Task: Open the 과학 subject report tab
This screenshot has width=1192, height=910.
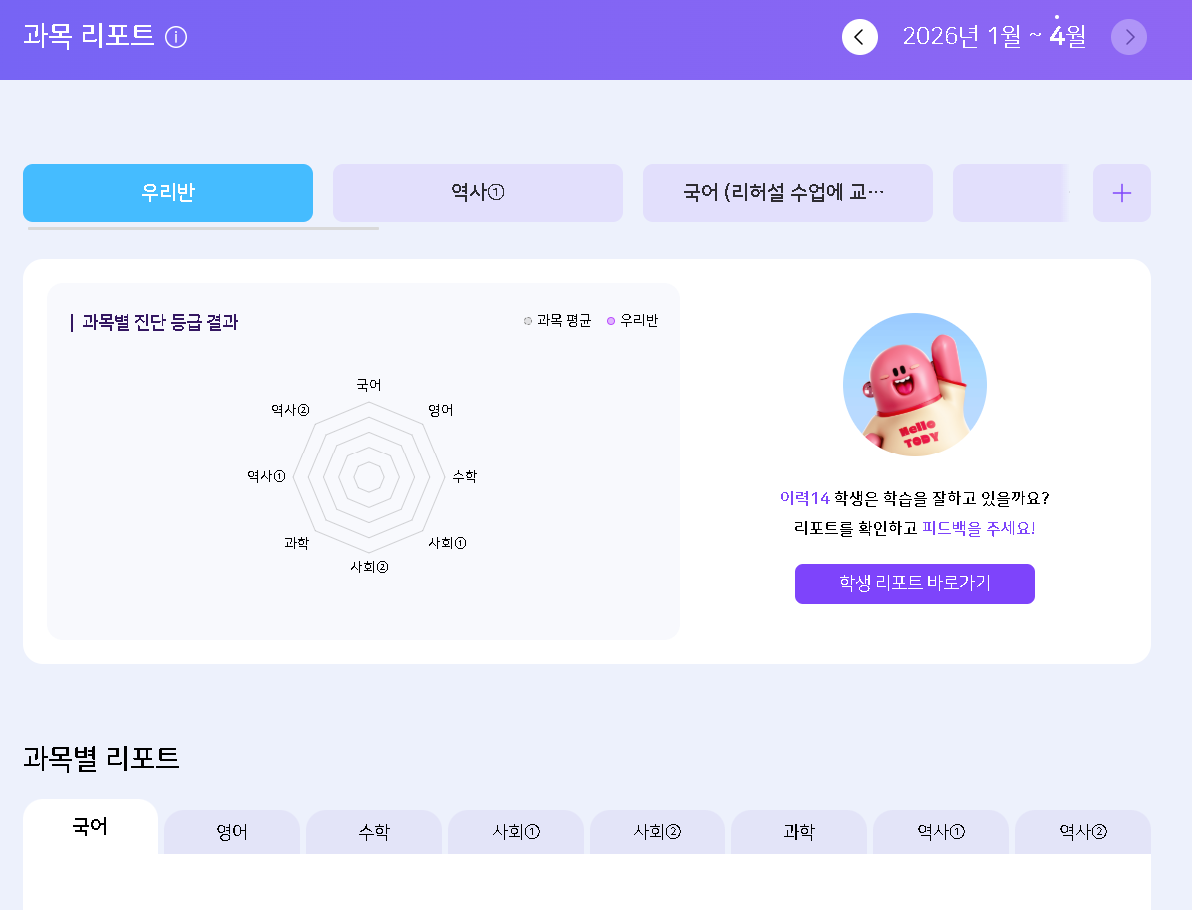Action: coord(799,832)
